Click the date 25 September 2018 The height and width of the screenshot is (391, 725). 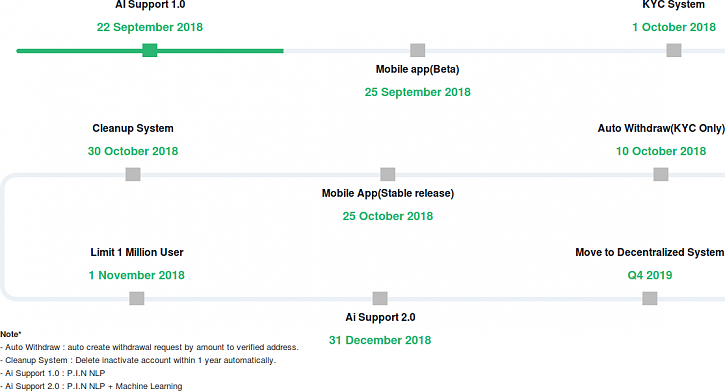click(x=418, y=92)
